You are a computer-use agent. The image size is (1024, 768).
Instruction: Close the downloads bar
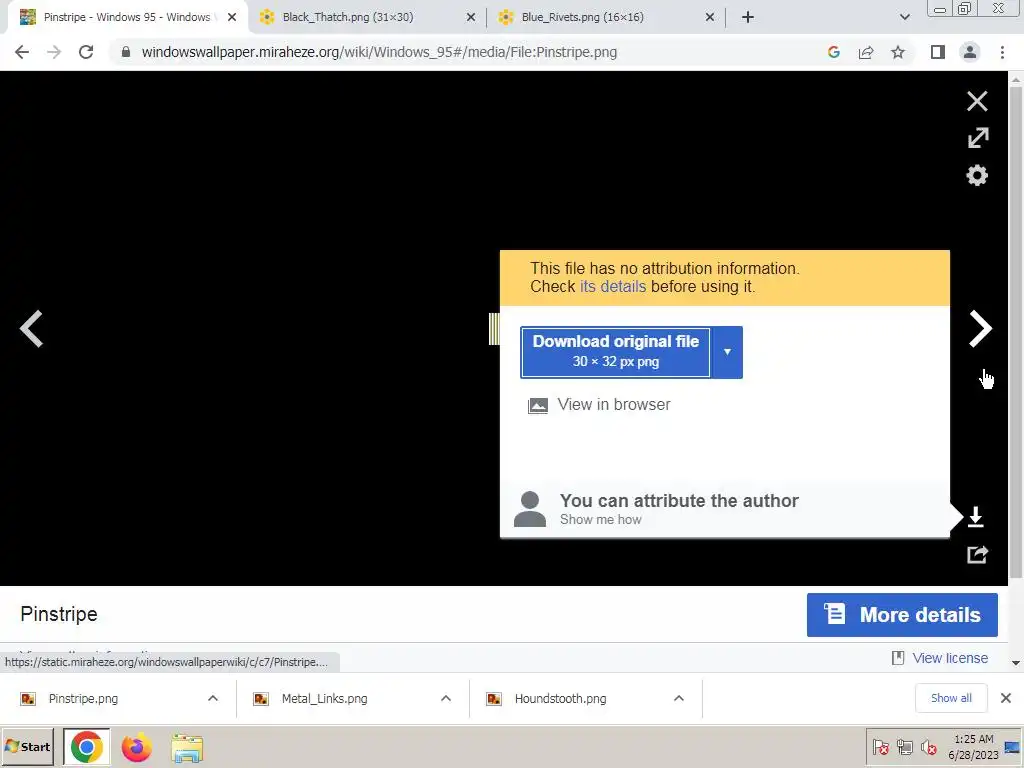coord(1006,698)
